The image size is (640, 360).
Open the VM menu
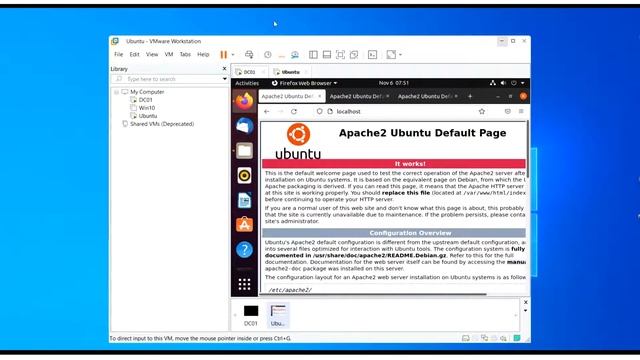[x=169, y=54]
